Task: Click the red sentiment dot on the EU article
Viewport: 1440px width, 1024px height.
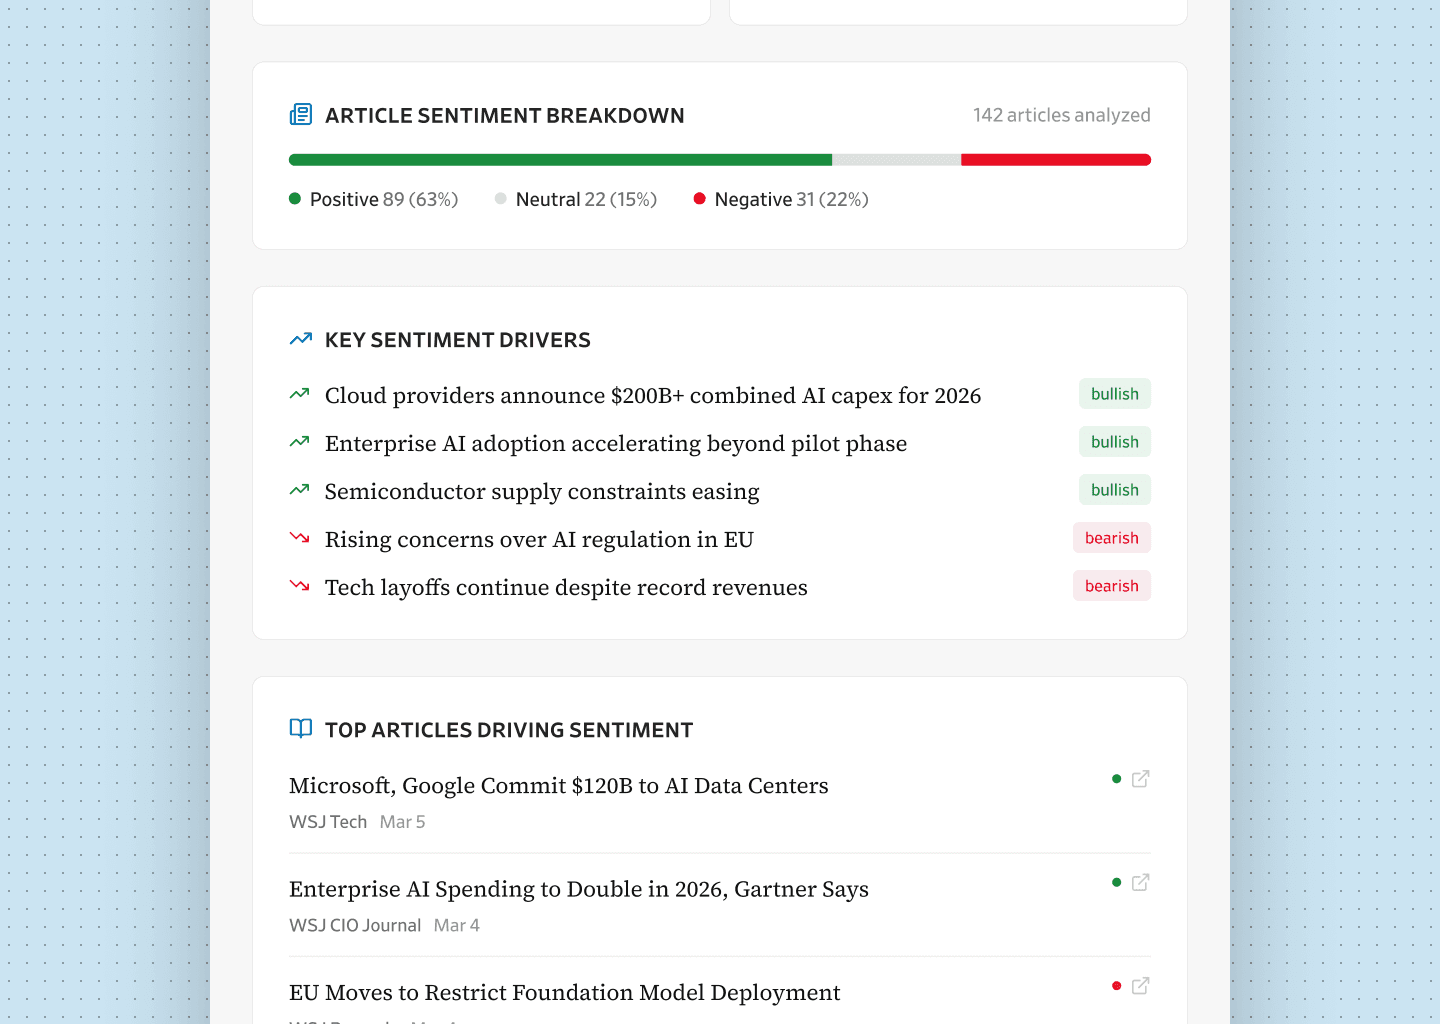Action: (1115, 985)
